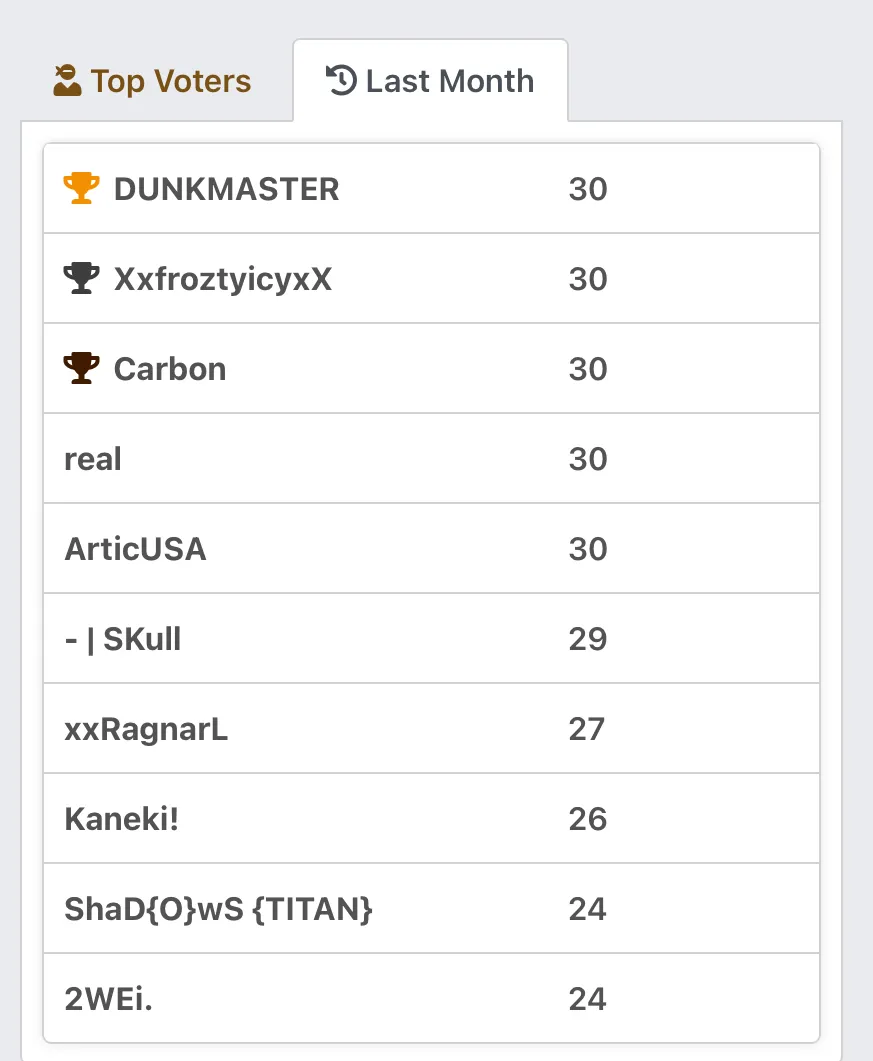Click the gold trophy icon beside DUNKMASTER
This screenshot has height=1061, width=873.
click(81, 188)
